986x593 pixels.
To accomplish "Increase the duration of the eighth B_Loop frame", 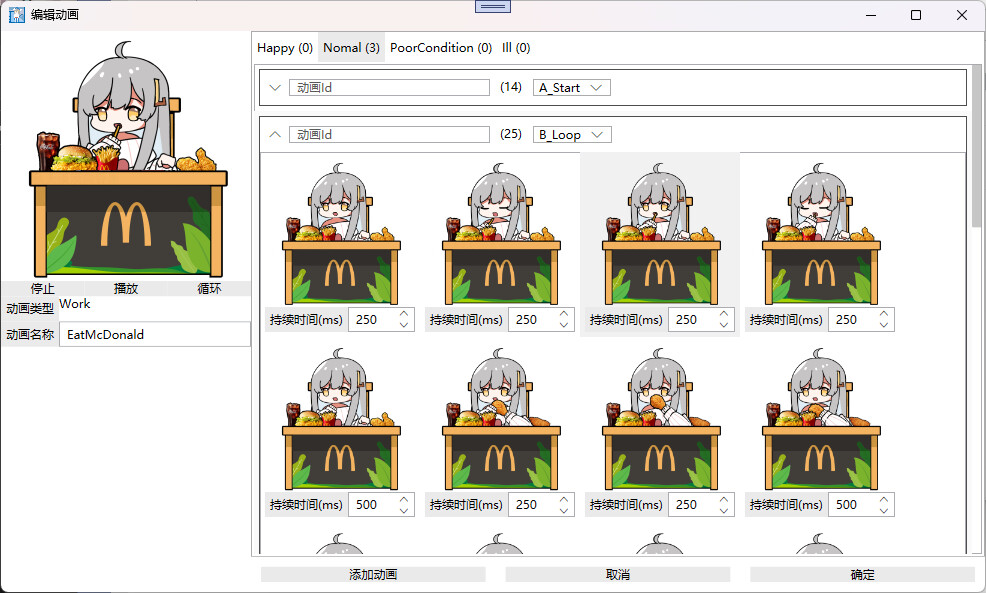I will pos(884,499).
